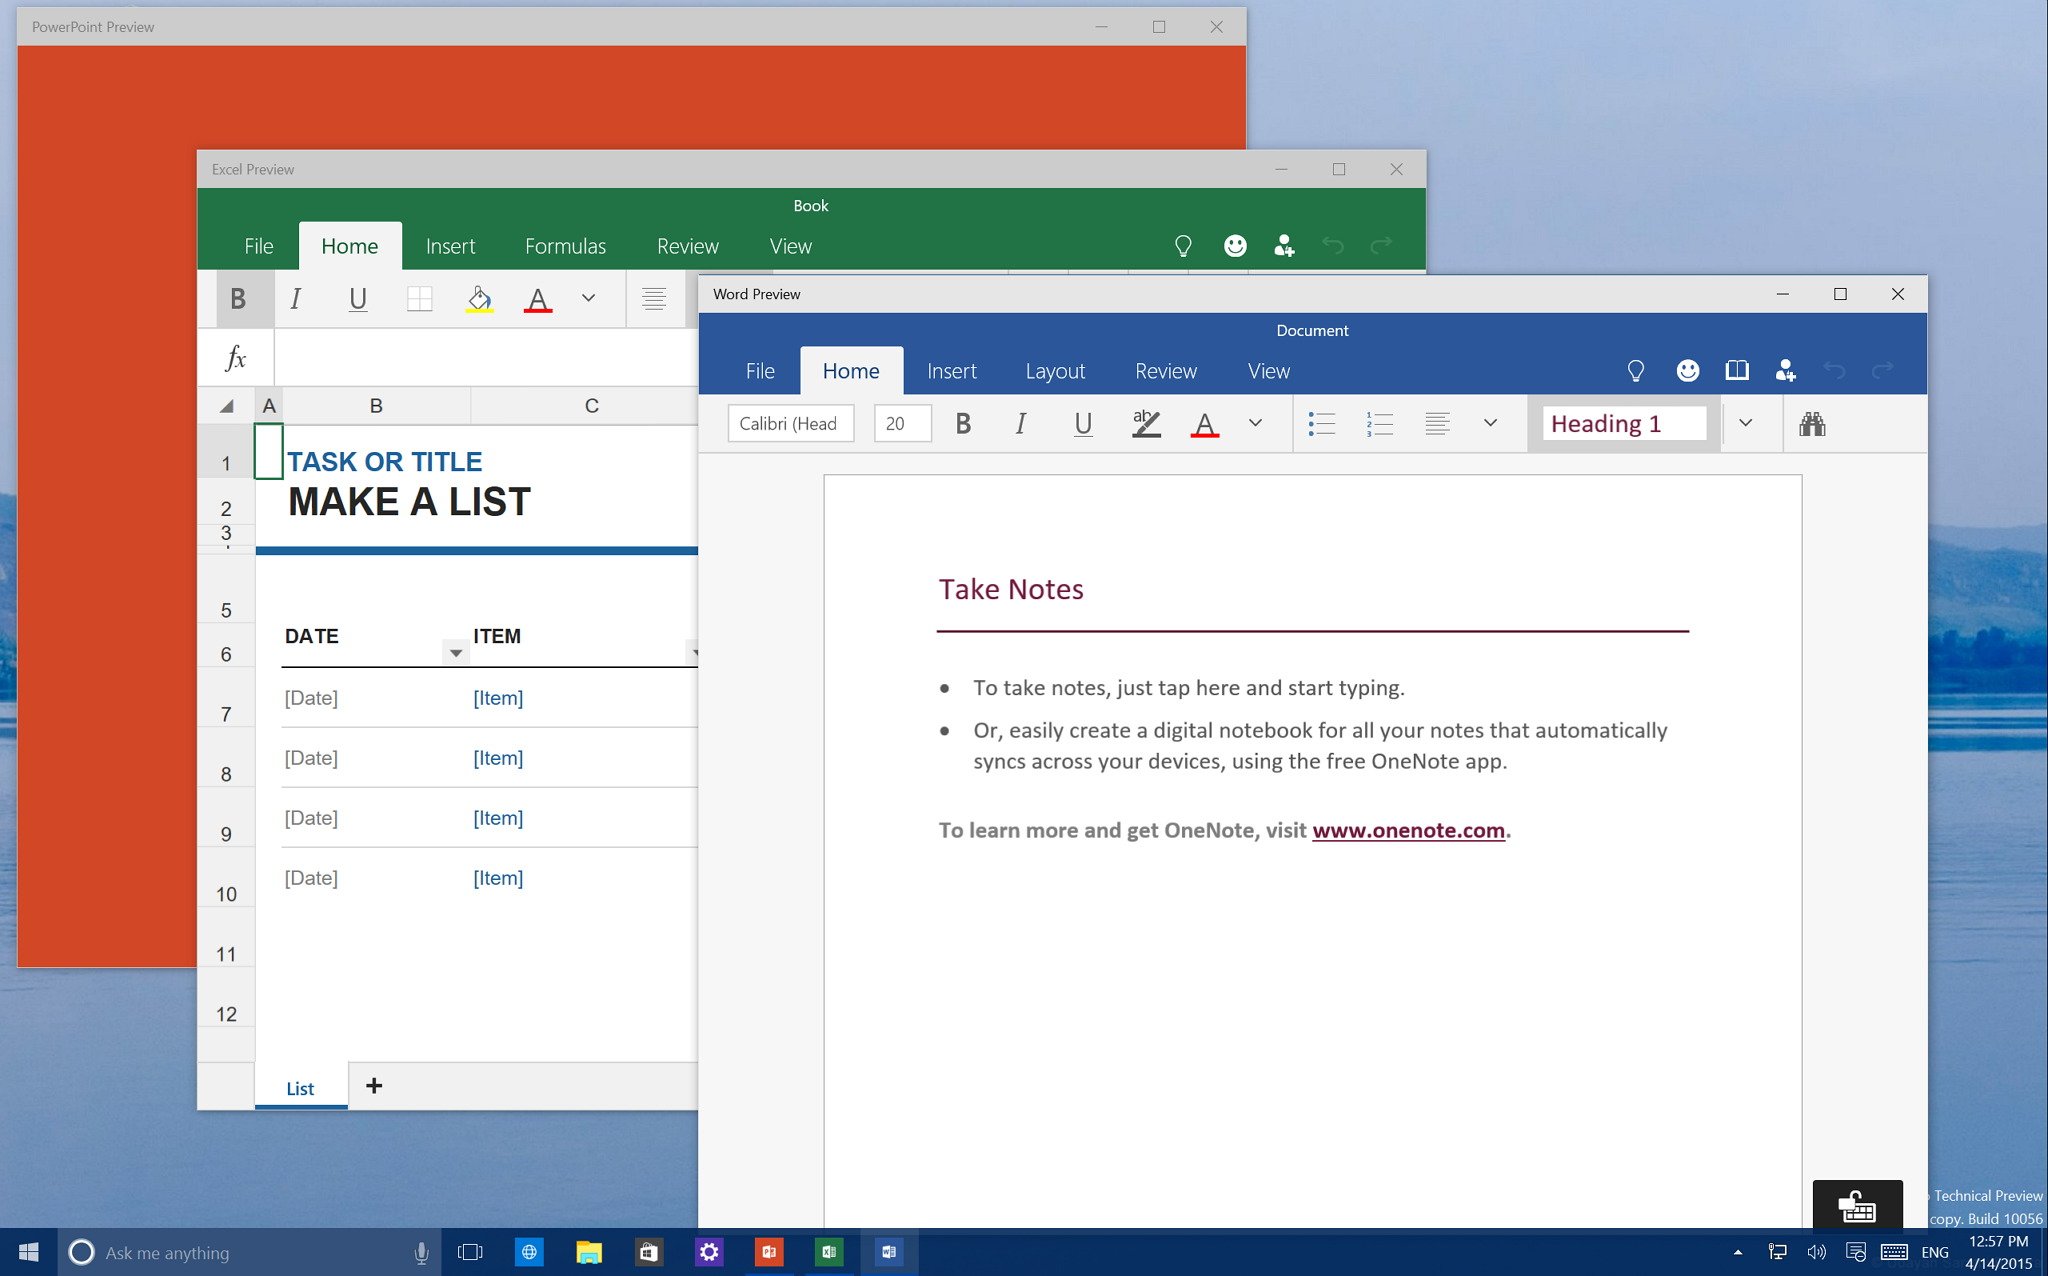Screen dimensions: 2048x1276
Task: Open the Review tab in Word
Action: coord(1165,371)
